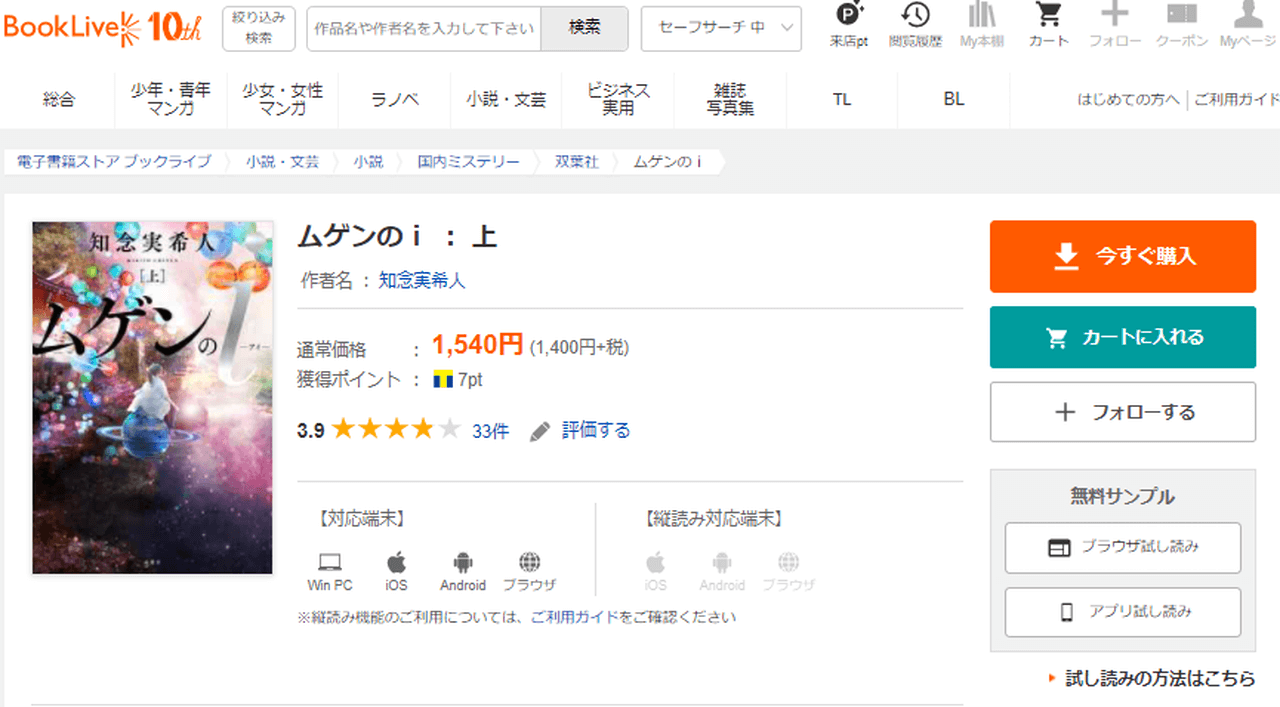Select the 少年・青年マンガ tab
Screen dimensions: 1280x707
[x=171, y=100]
